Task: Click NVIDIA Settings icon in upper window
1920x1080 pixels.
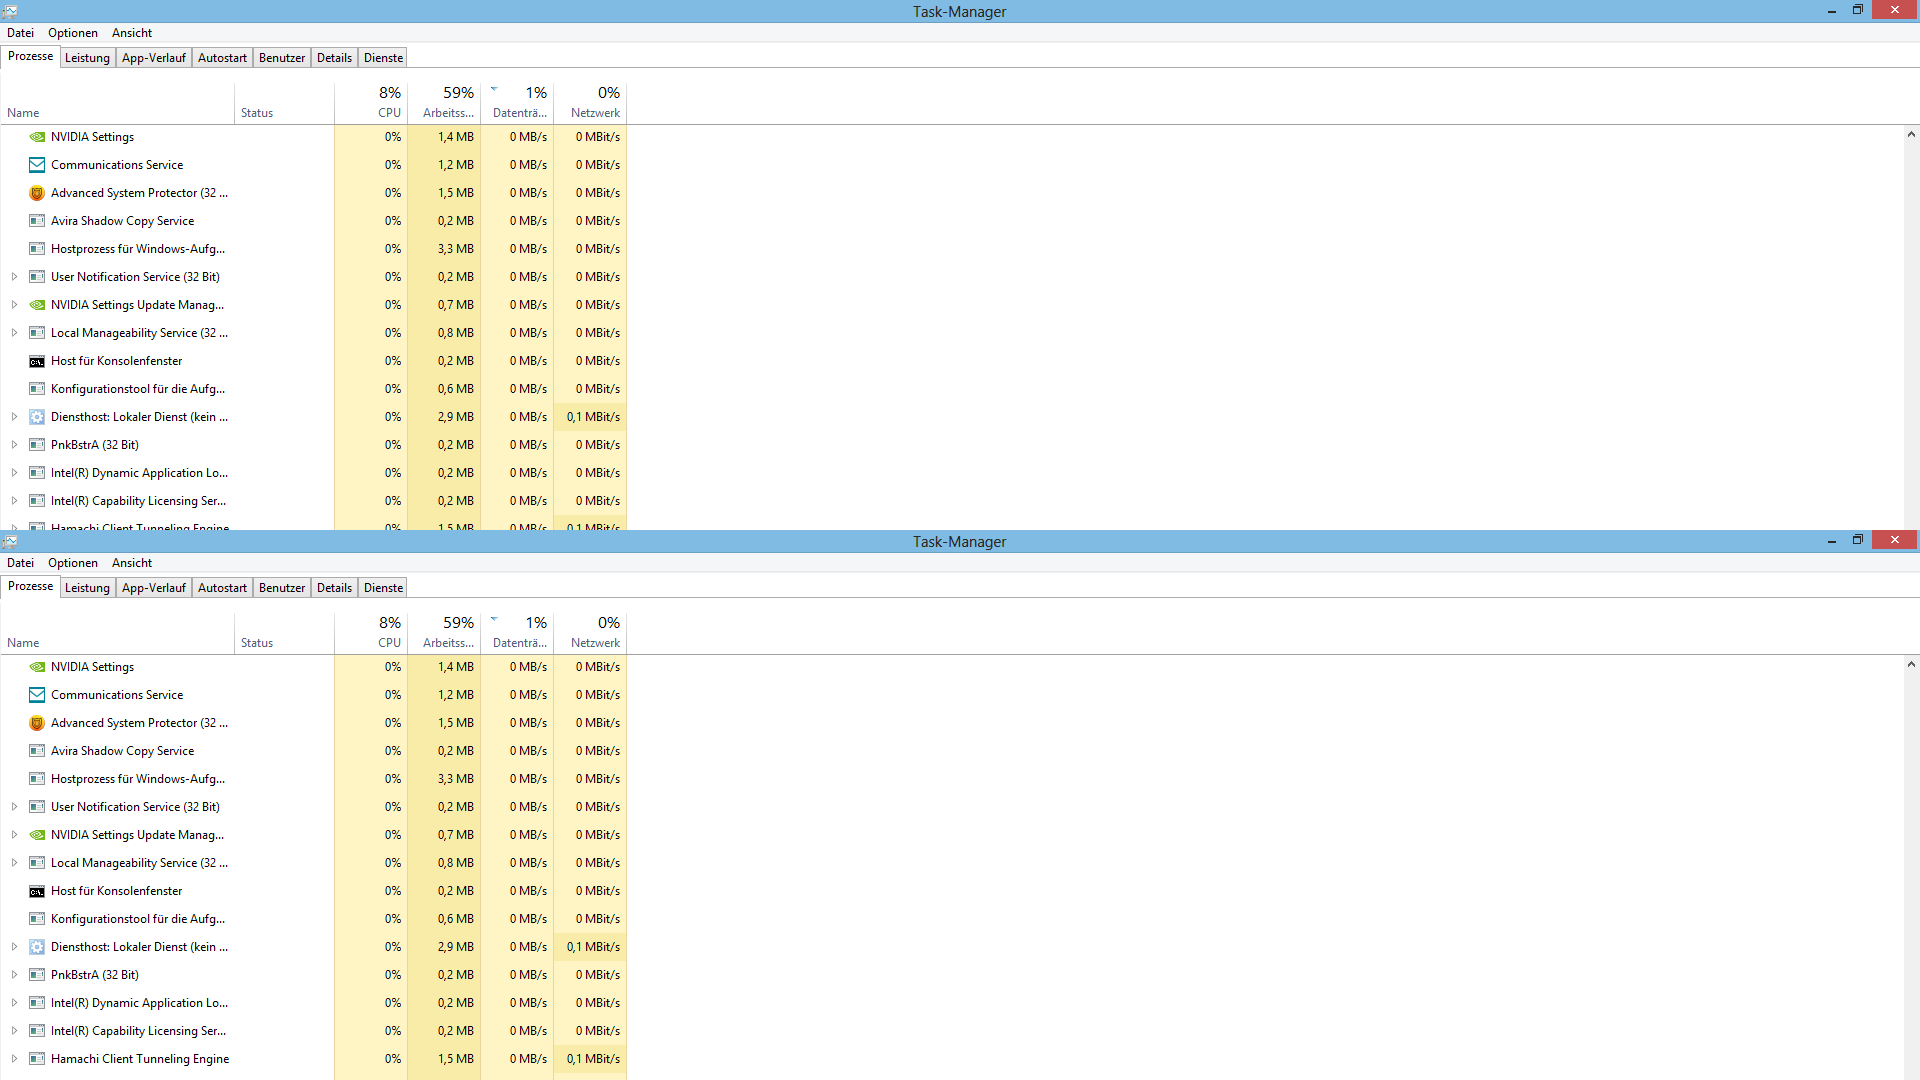Action: coord(37,137)
